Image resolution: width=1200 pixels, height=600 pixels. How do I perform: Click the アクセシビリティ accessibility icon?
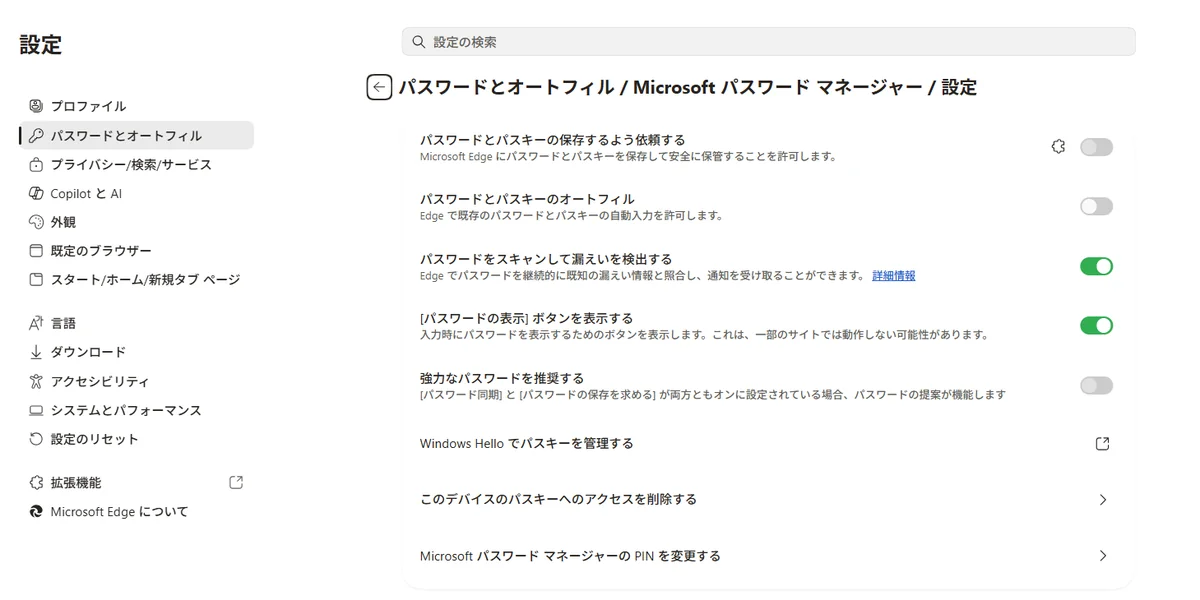coord(36,381)
